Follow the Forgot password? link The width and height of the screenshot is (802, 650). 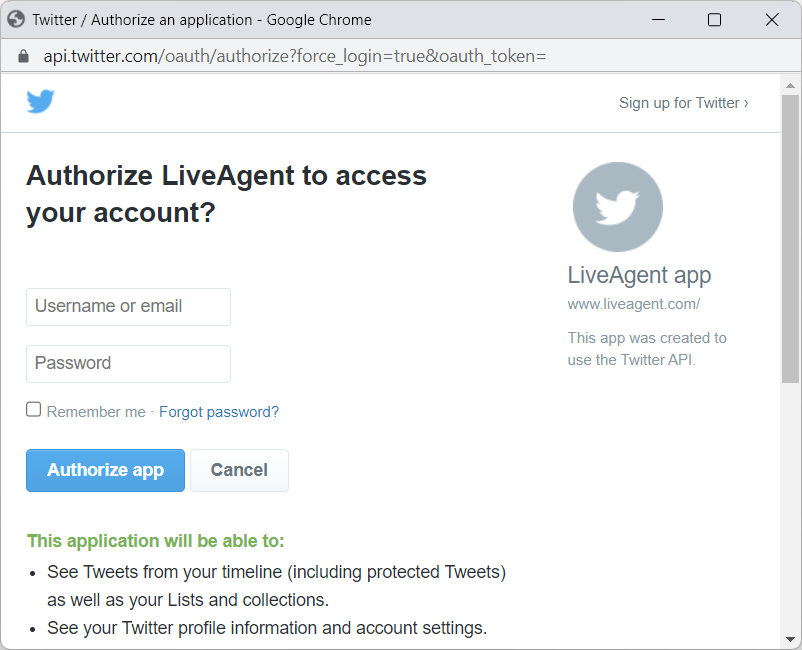click(x=219, y=412)
